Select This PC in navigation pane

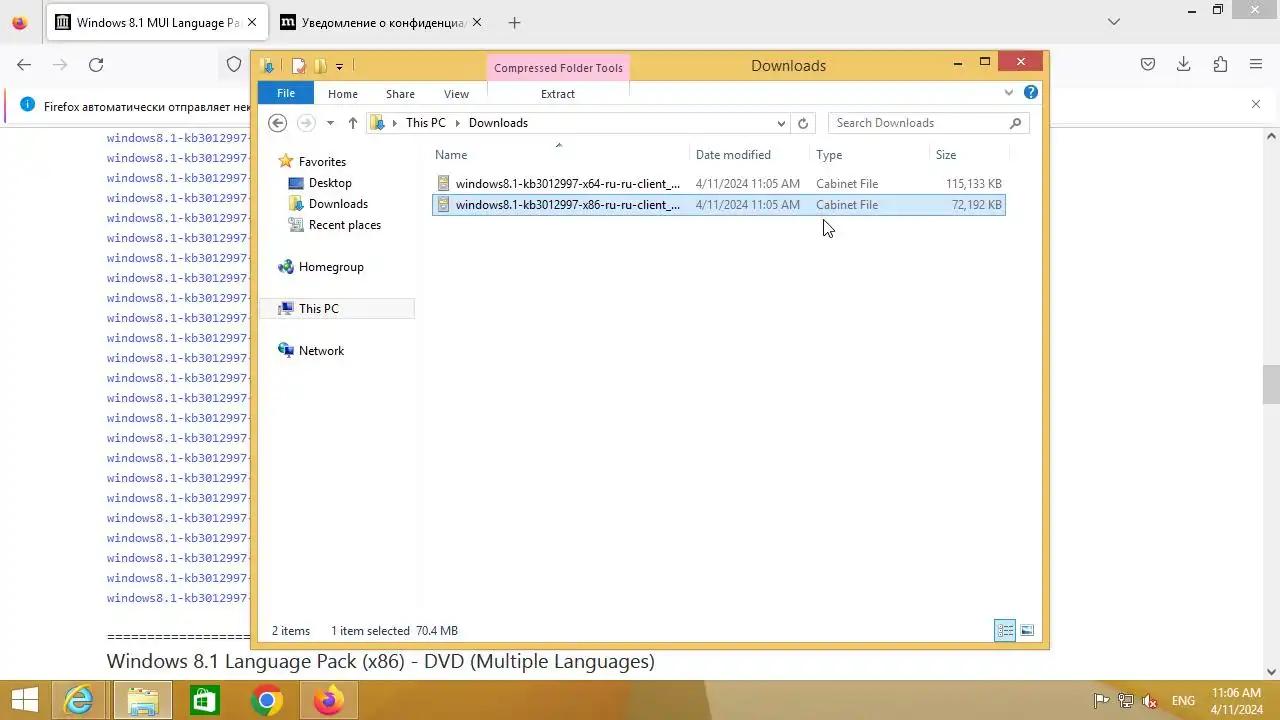[336, 309]
